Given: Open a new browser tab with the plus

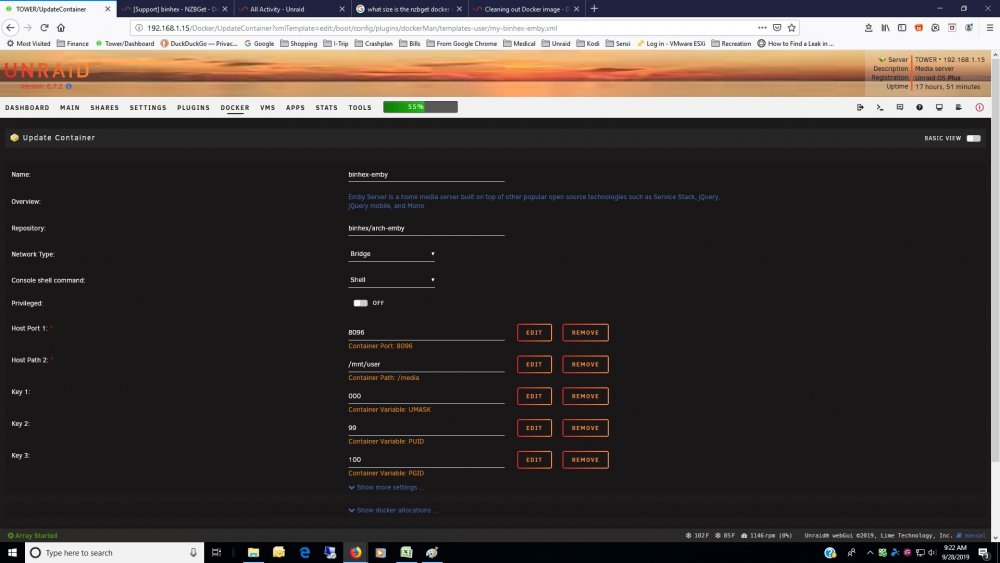Looking at the screenshot, I should pyautogui.click(x=594, y=8).
